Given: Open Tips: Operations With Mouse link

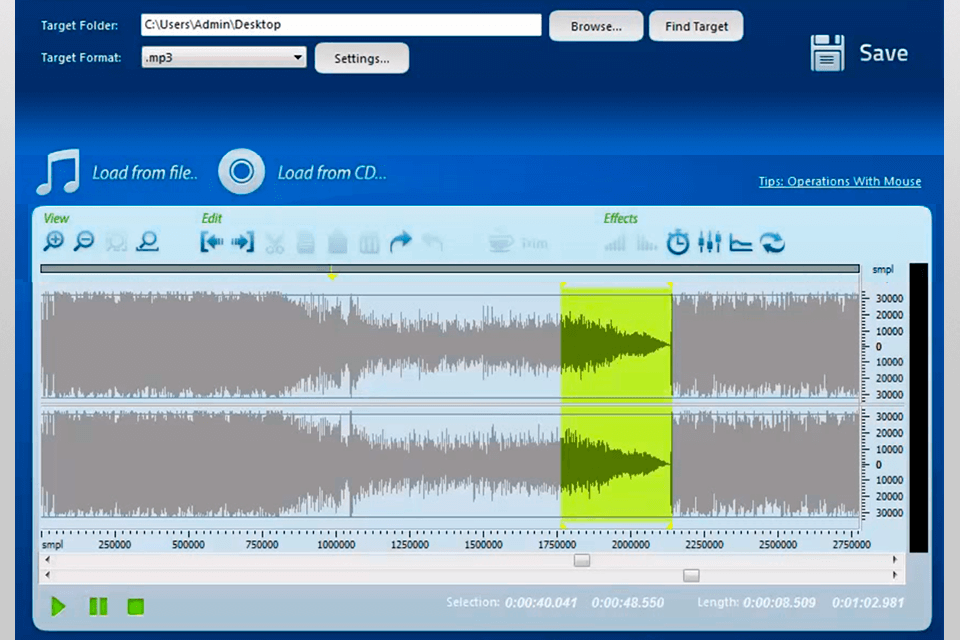Looking at the screenshot, I should click(x=839, y=181).
